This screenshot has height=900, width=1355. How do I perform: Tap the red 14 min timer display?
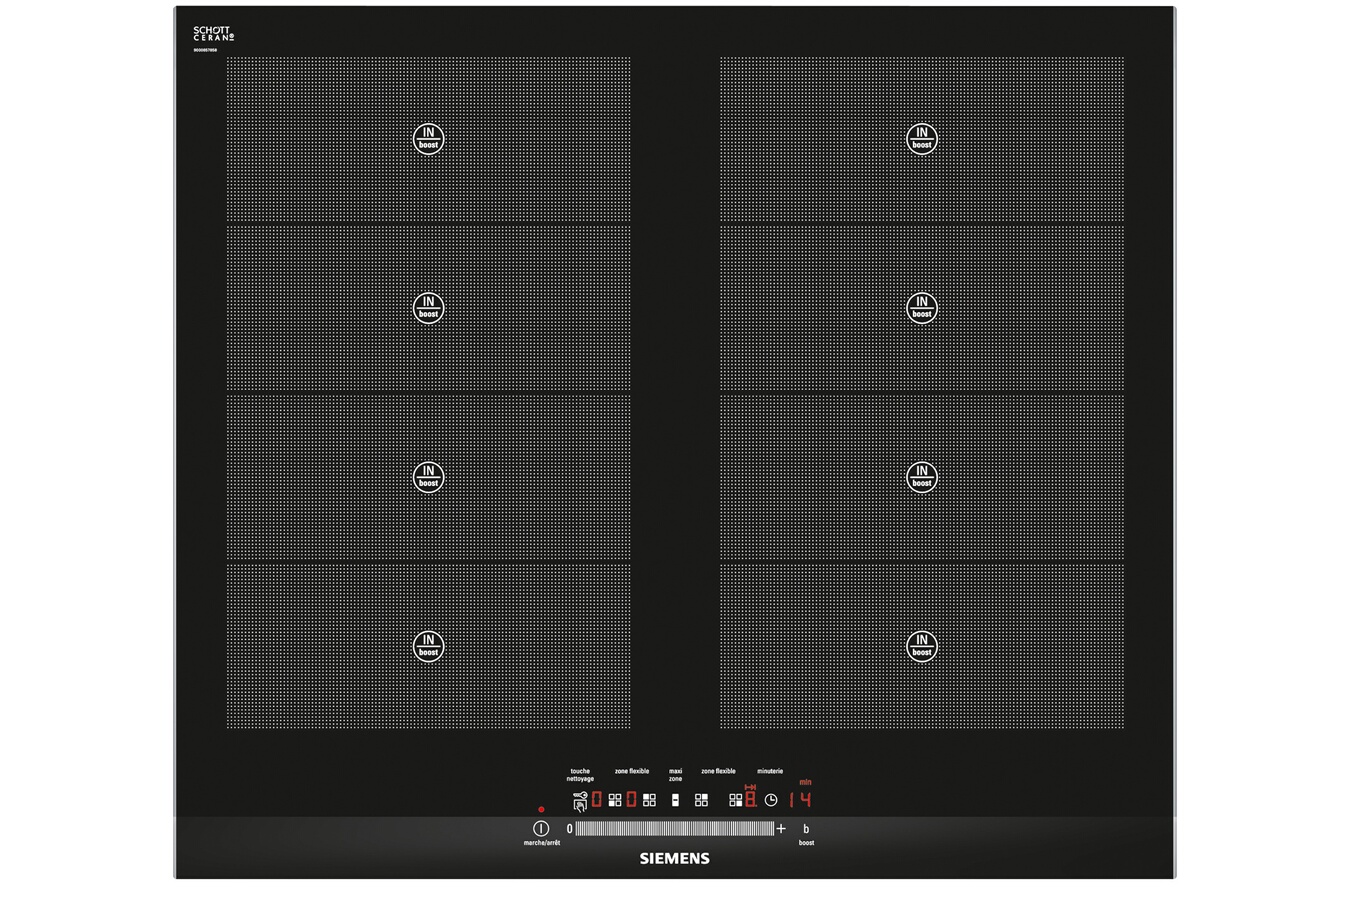[801, 800]
